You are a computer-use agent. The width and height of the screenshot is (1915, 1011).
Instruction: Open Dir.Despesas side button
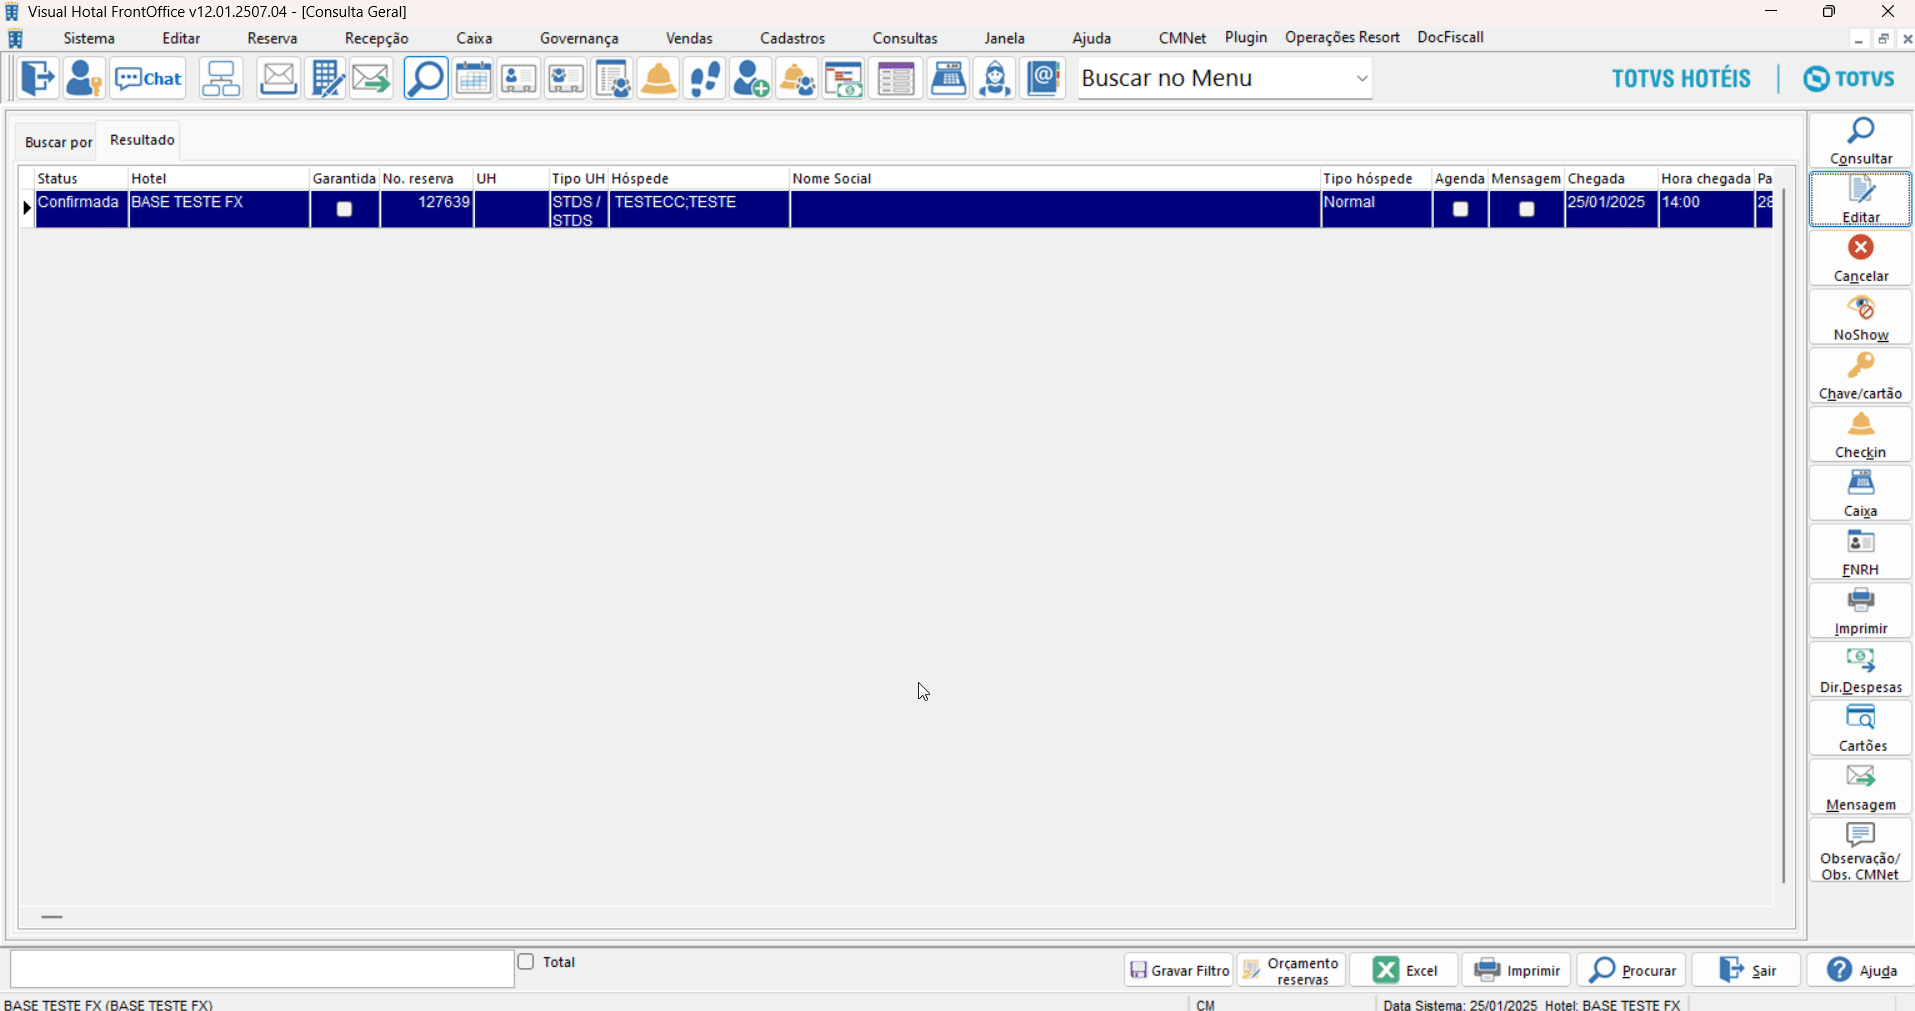click(x=1860, y=670)
